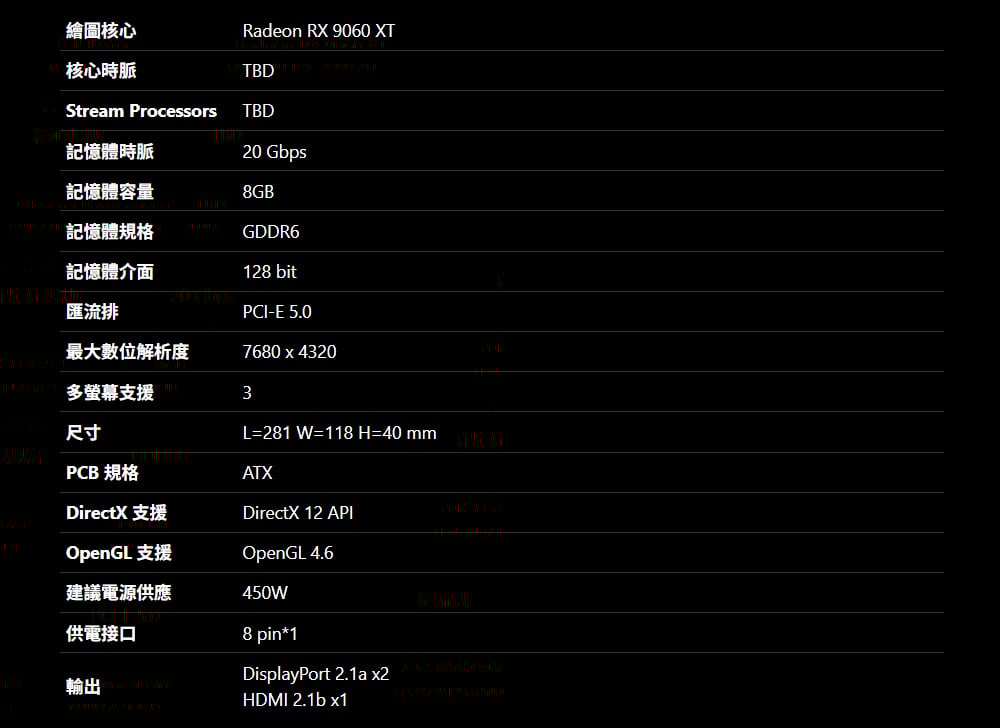Select the 7680 x 4320 value
The image size is (1000, 728).
coord(289,352)
